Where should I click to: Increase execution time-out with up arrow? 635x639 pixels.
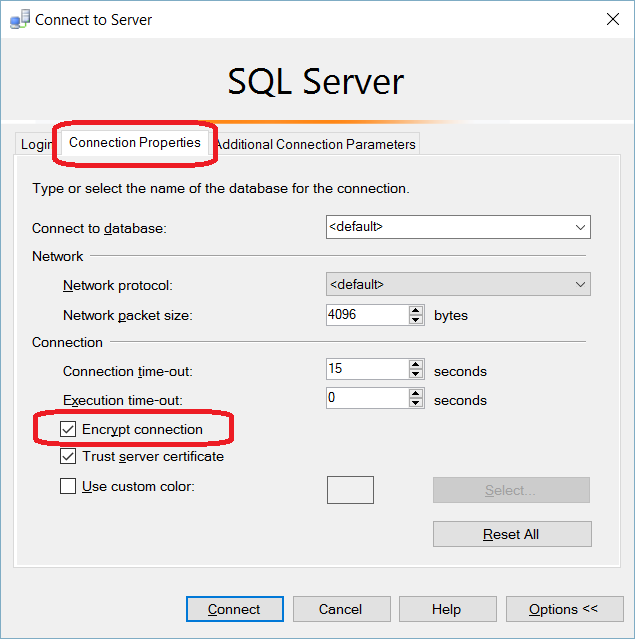pos(416,394)
